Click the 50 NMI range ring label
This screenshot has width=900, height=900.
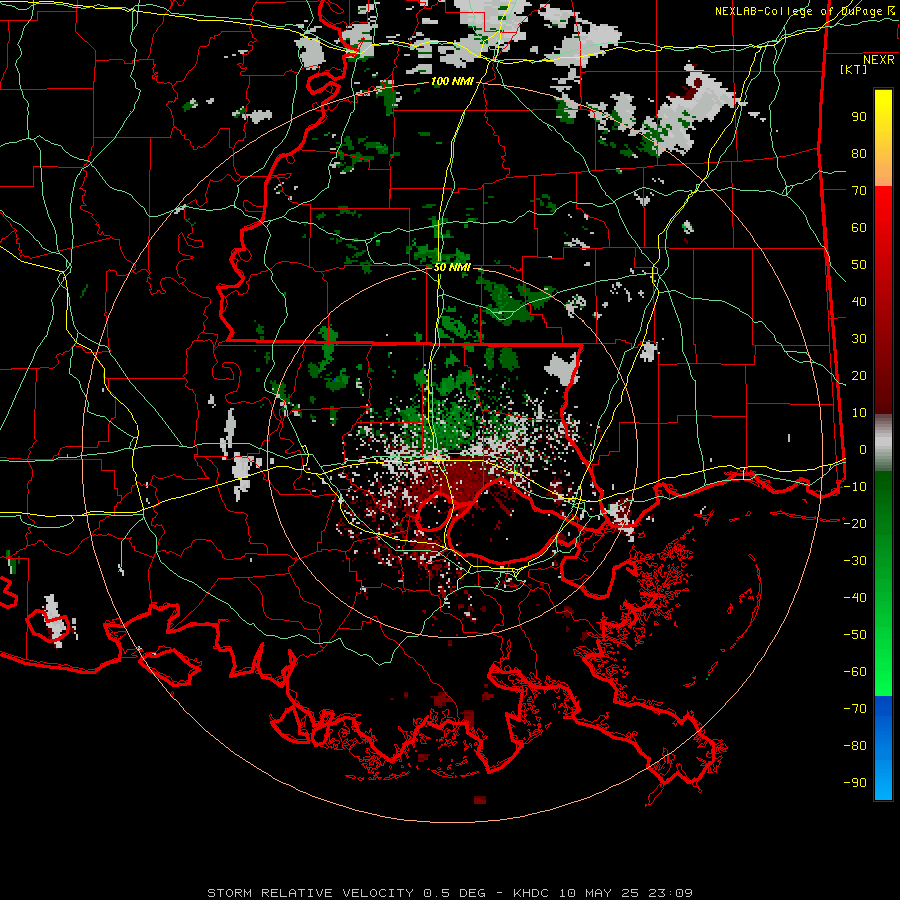click(x=452, y=267)
